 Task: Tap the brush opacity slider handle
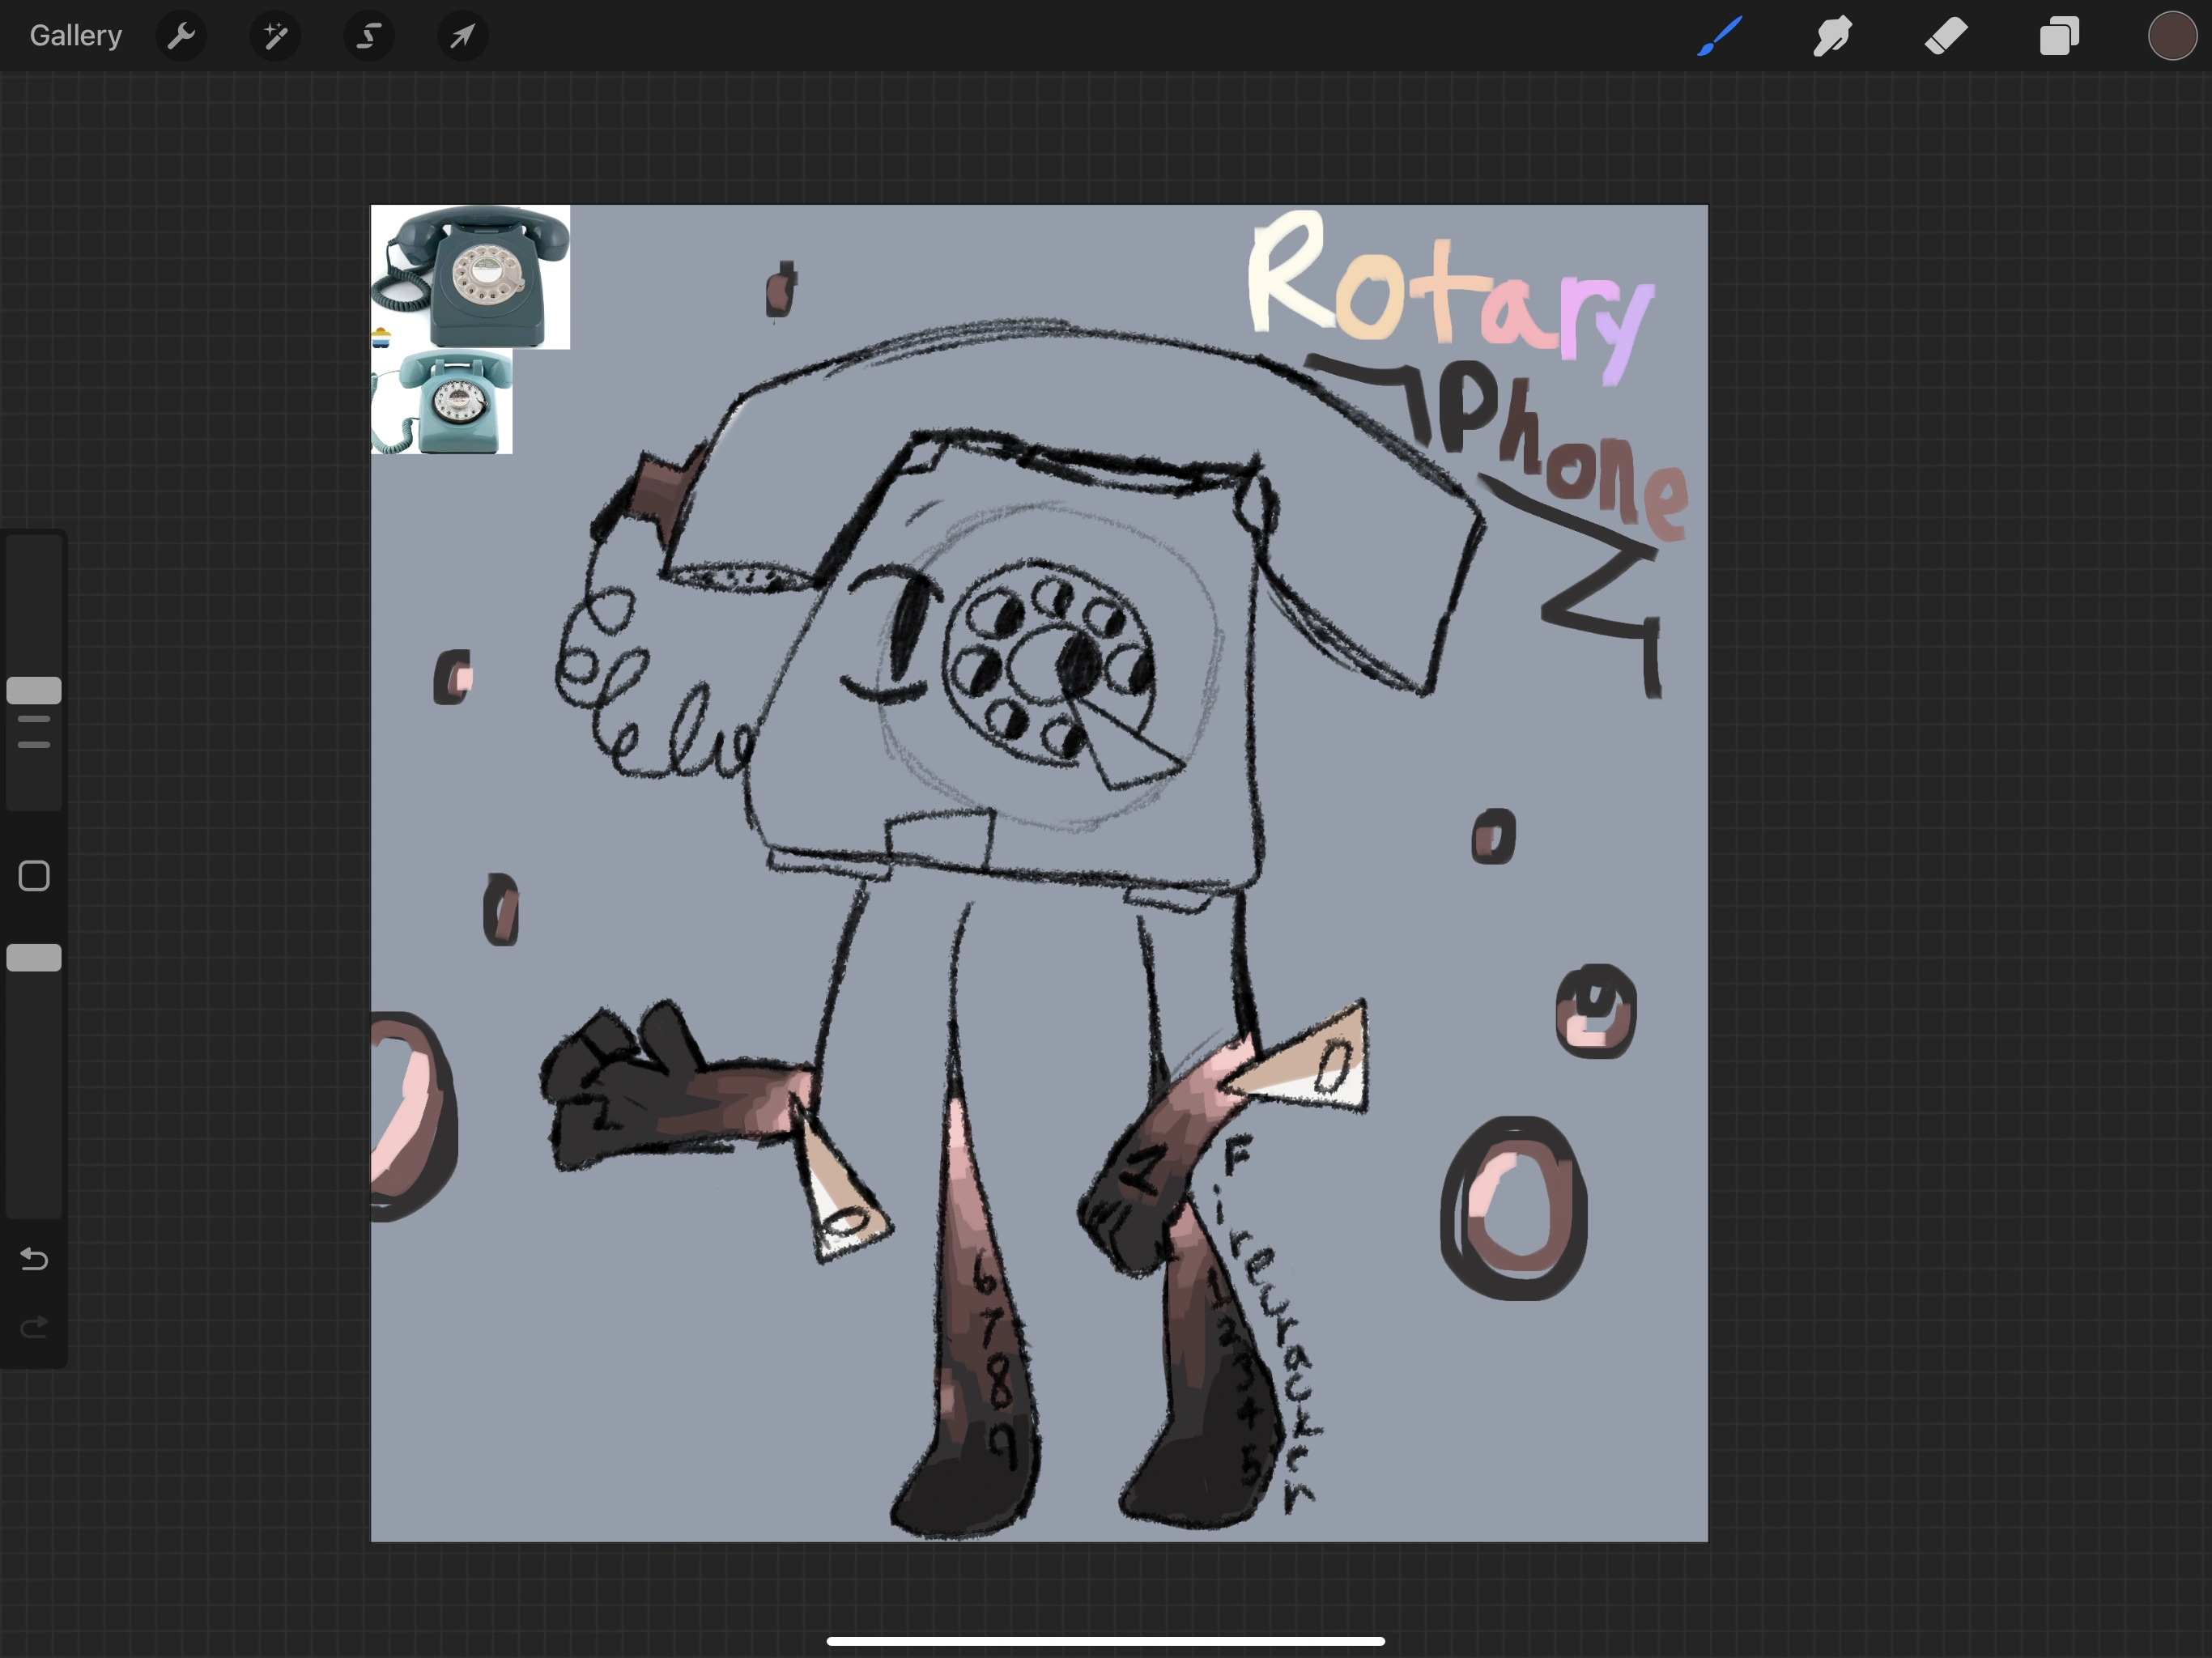coord(33,957)
